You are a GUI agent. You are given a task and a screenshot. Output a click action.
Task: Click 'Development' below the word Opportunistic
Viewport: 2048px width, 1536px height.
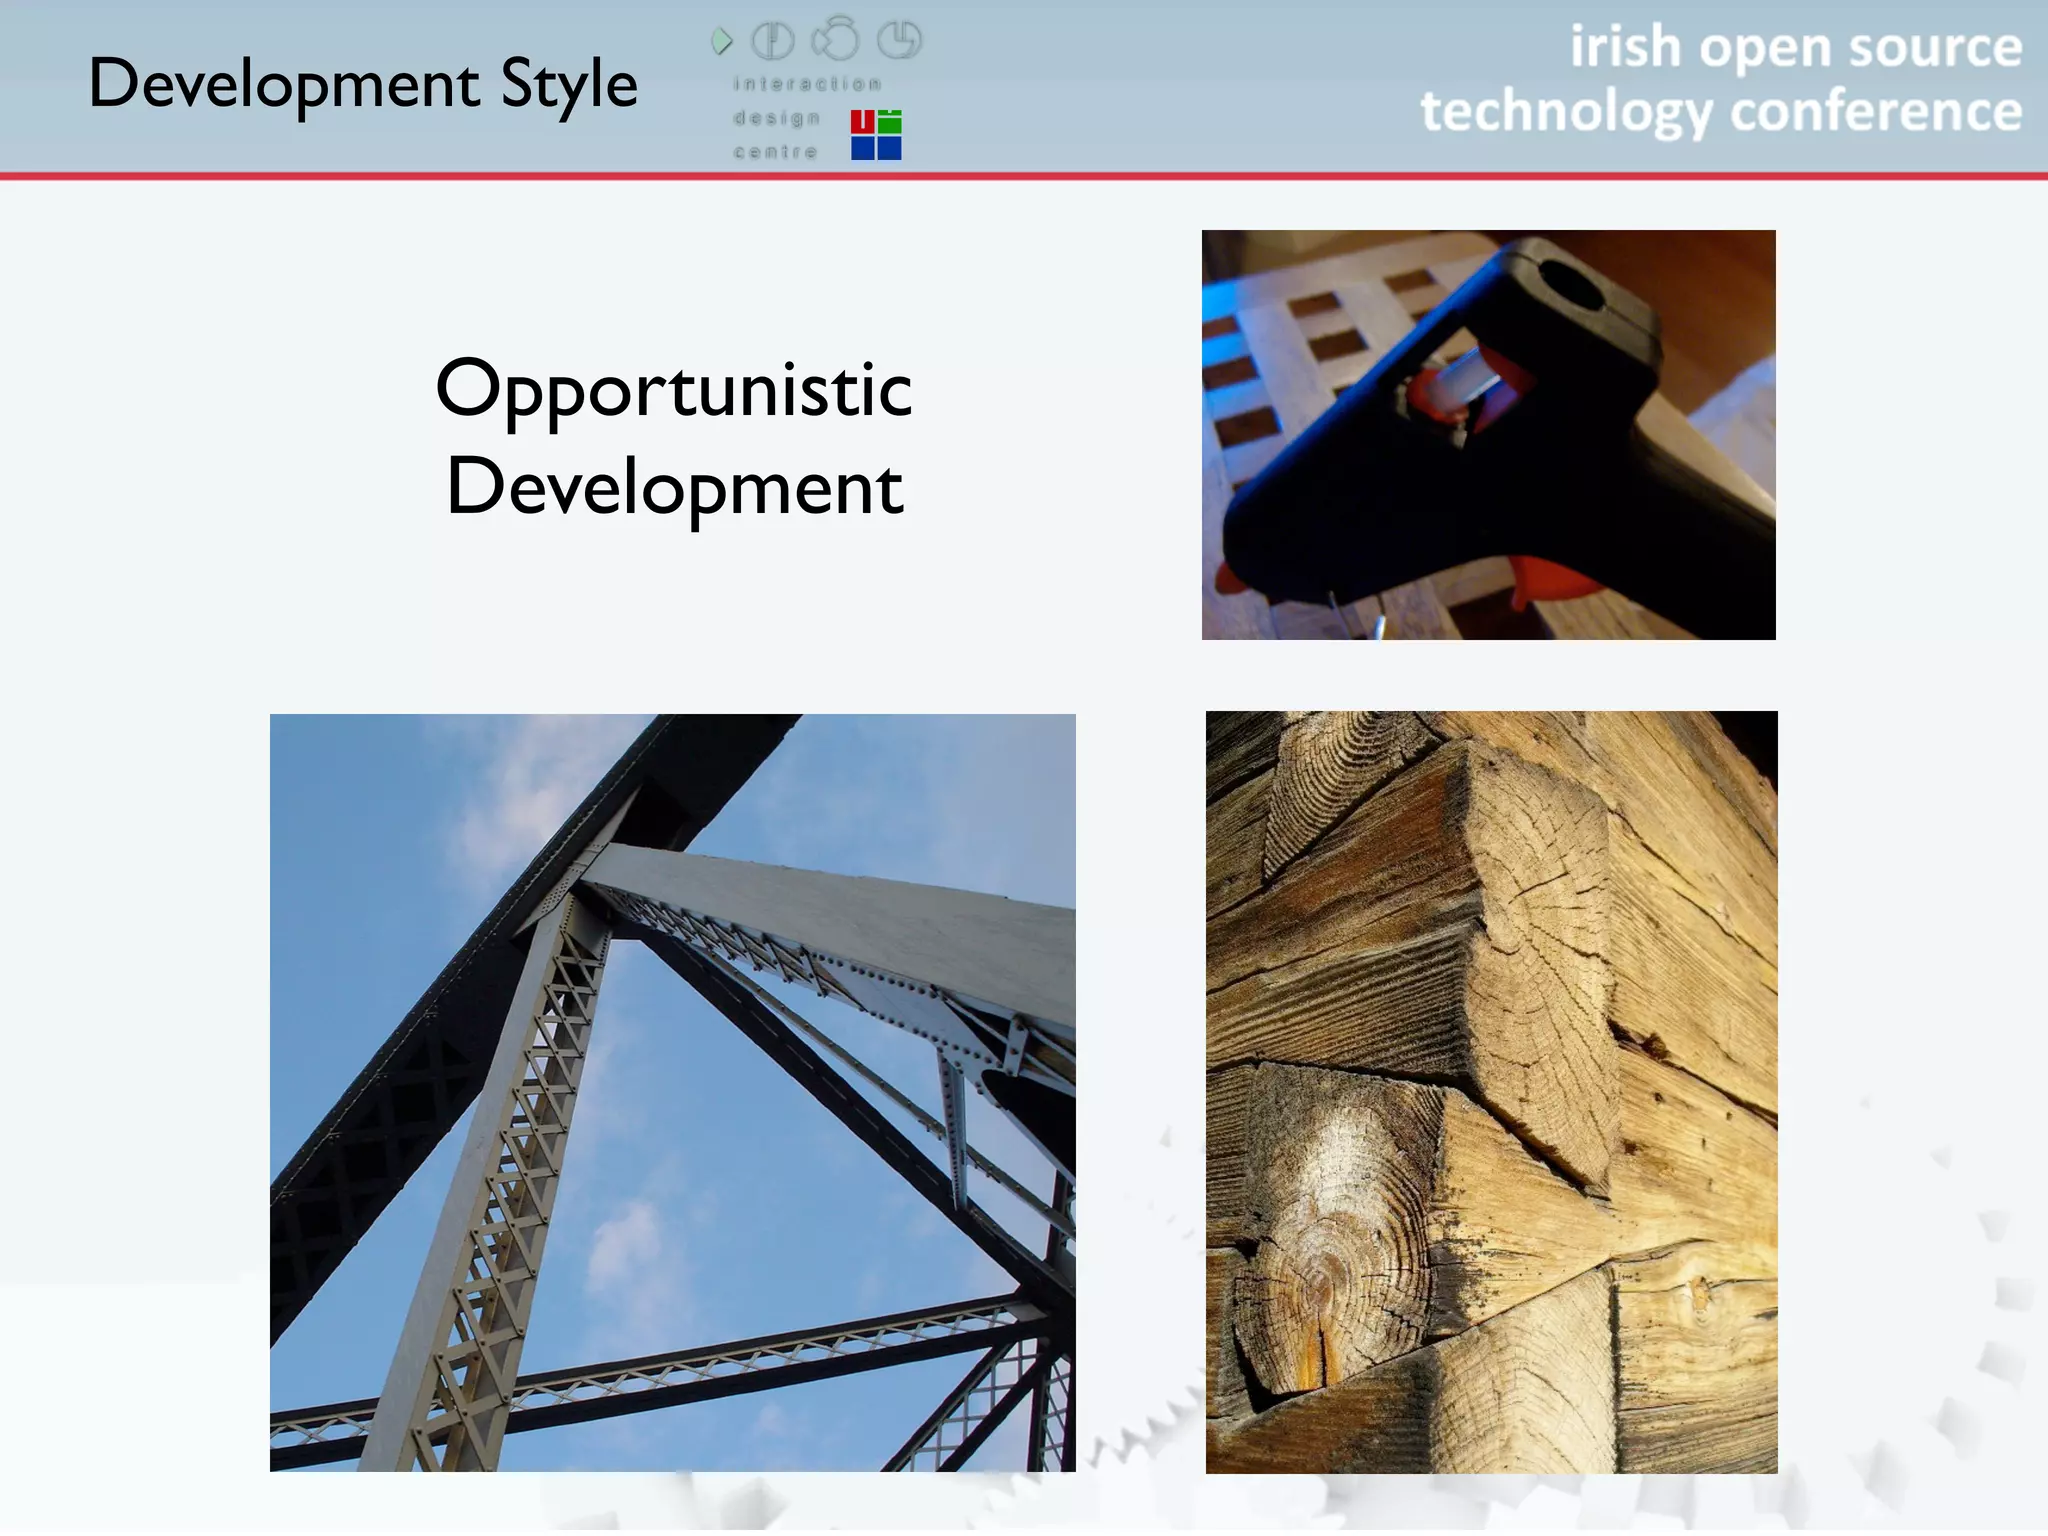(x=675, y=488)
